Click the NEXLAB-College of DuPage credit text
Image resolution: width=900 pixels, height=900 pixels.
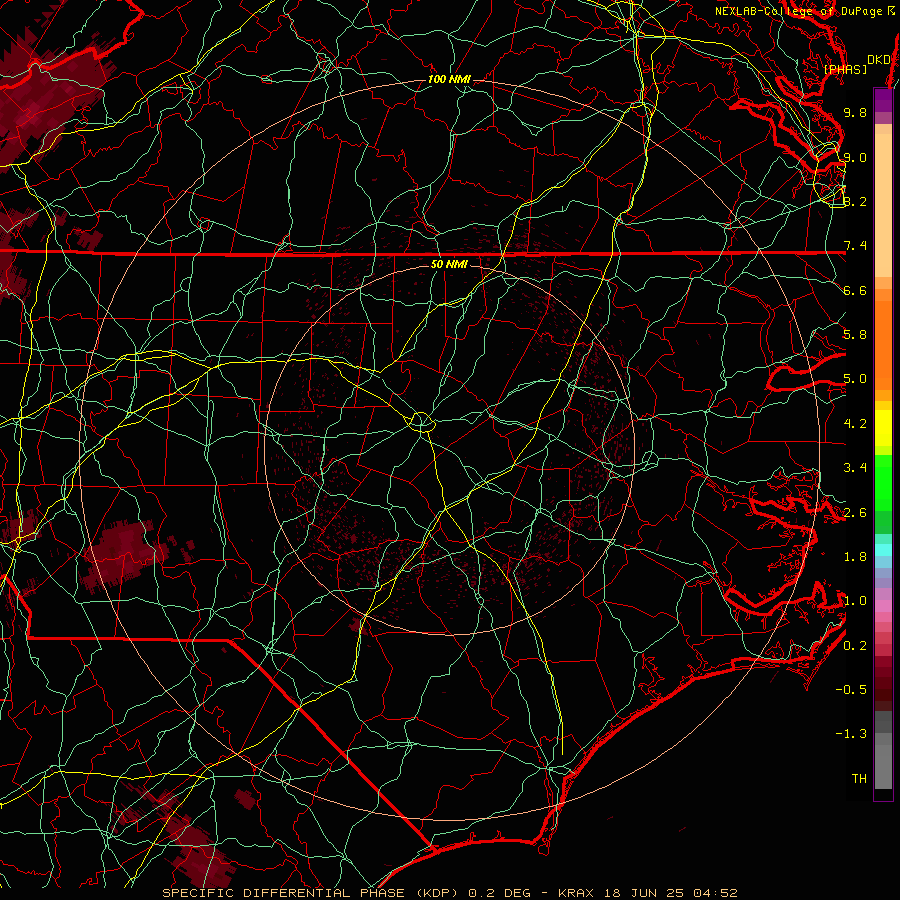(800, 11)
